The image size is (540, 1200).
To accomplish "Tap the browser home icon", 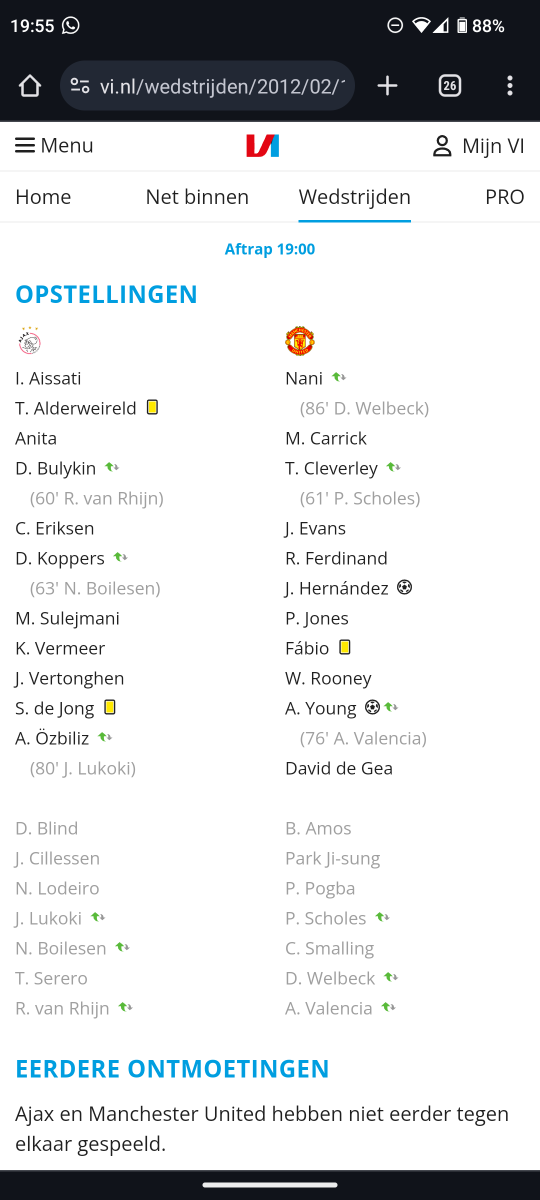I will (30, 86).
